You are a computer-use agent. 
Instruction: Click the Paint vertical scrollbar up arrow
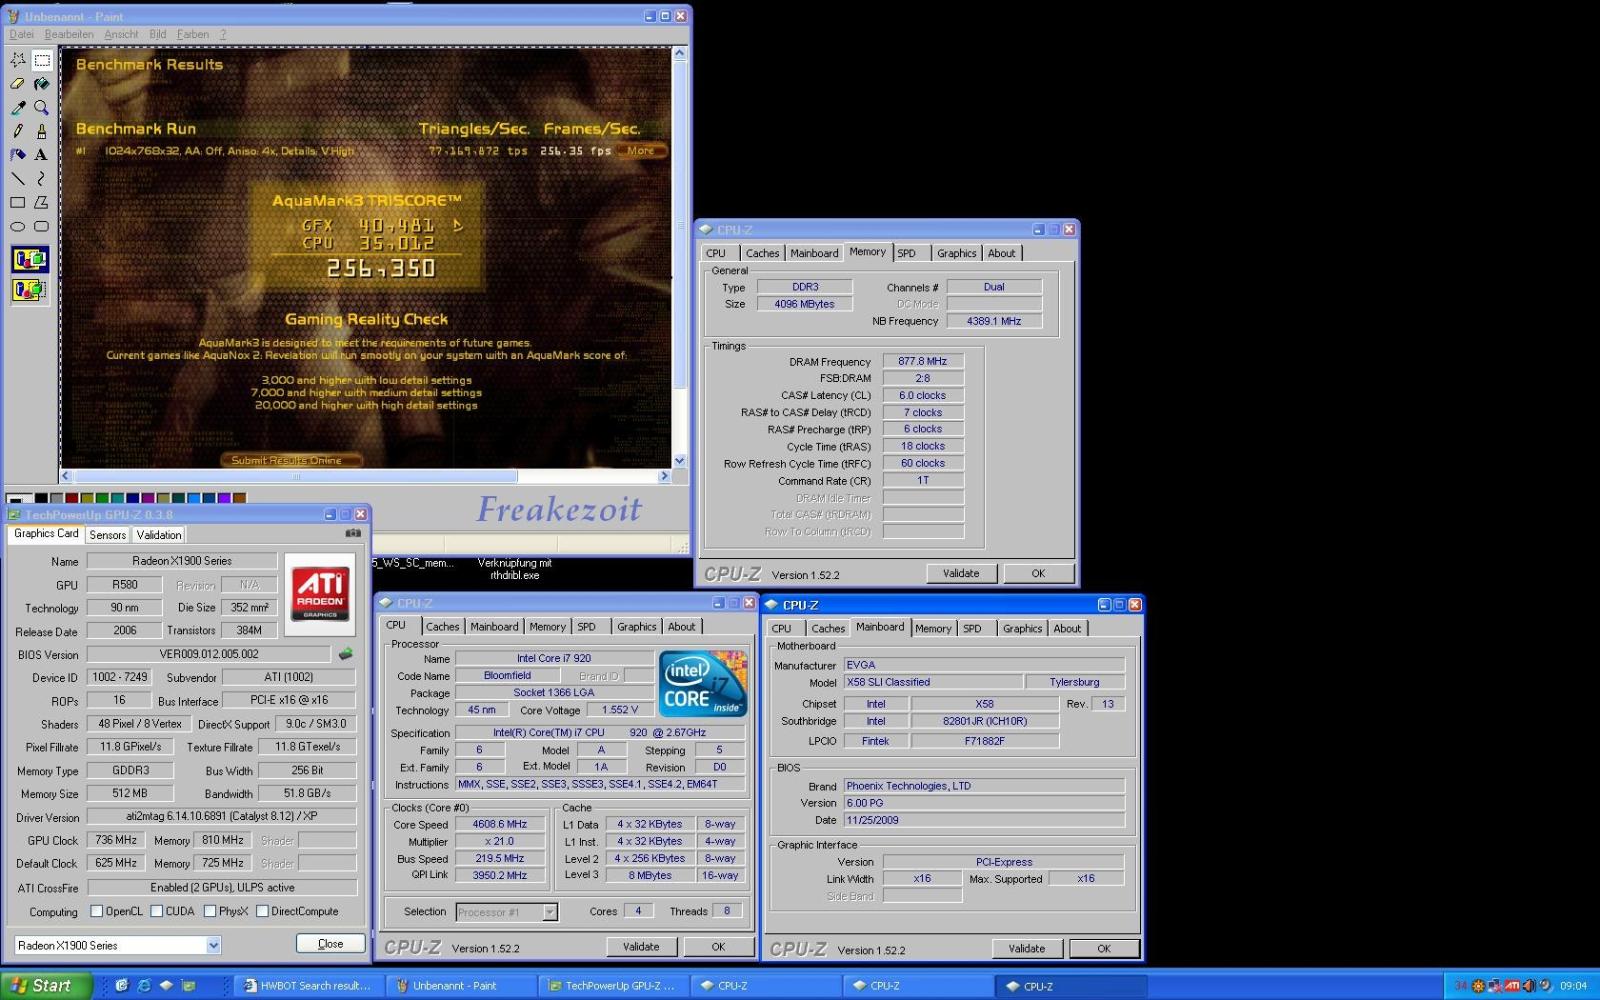coord(680,53)
